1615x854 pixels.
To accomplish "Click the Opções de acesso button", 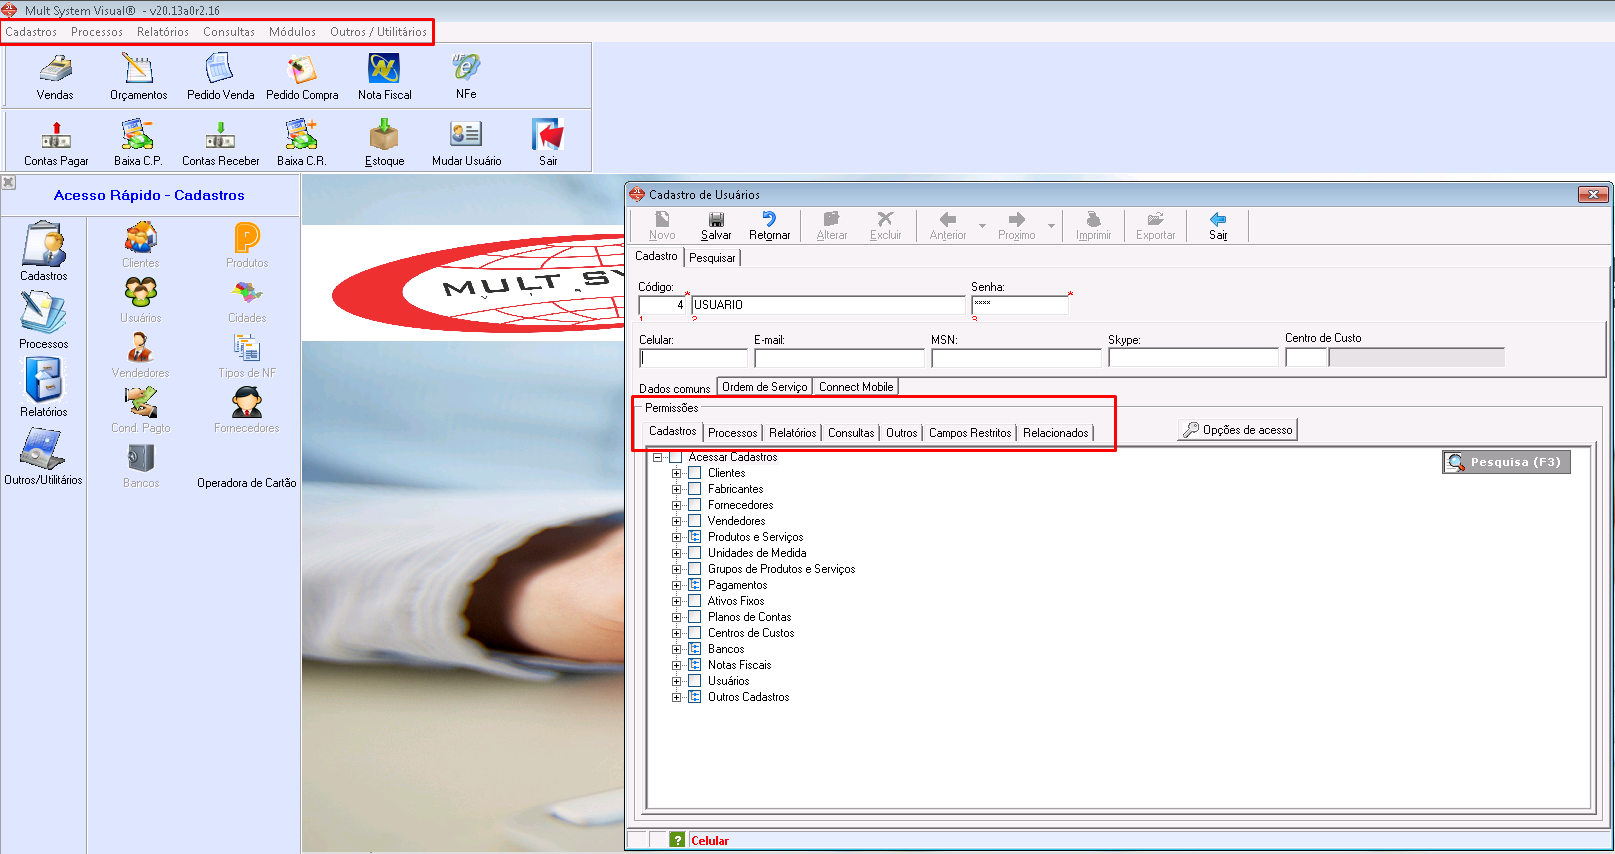I will pos(1238,430).
